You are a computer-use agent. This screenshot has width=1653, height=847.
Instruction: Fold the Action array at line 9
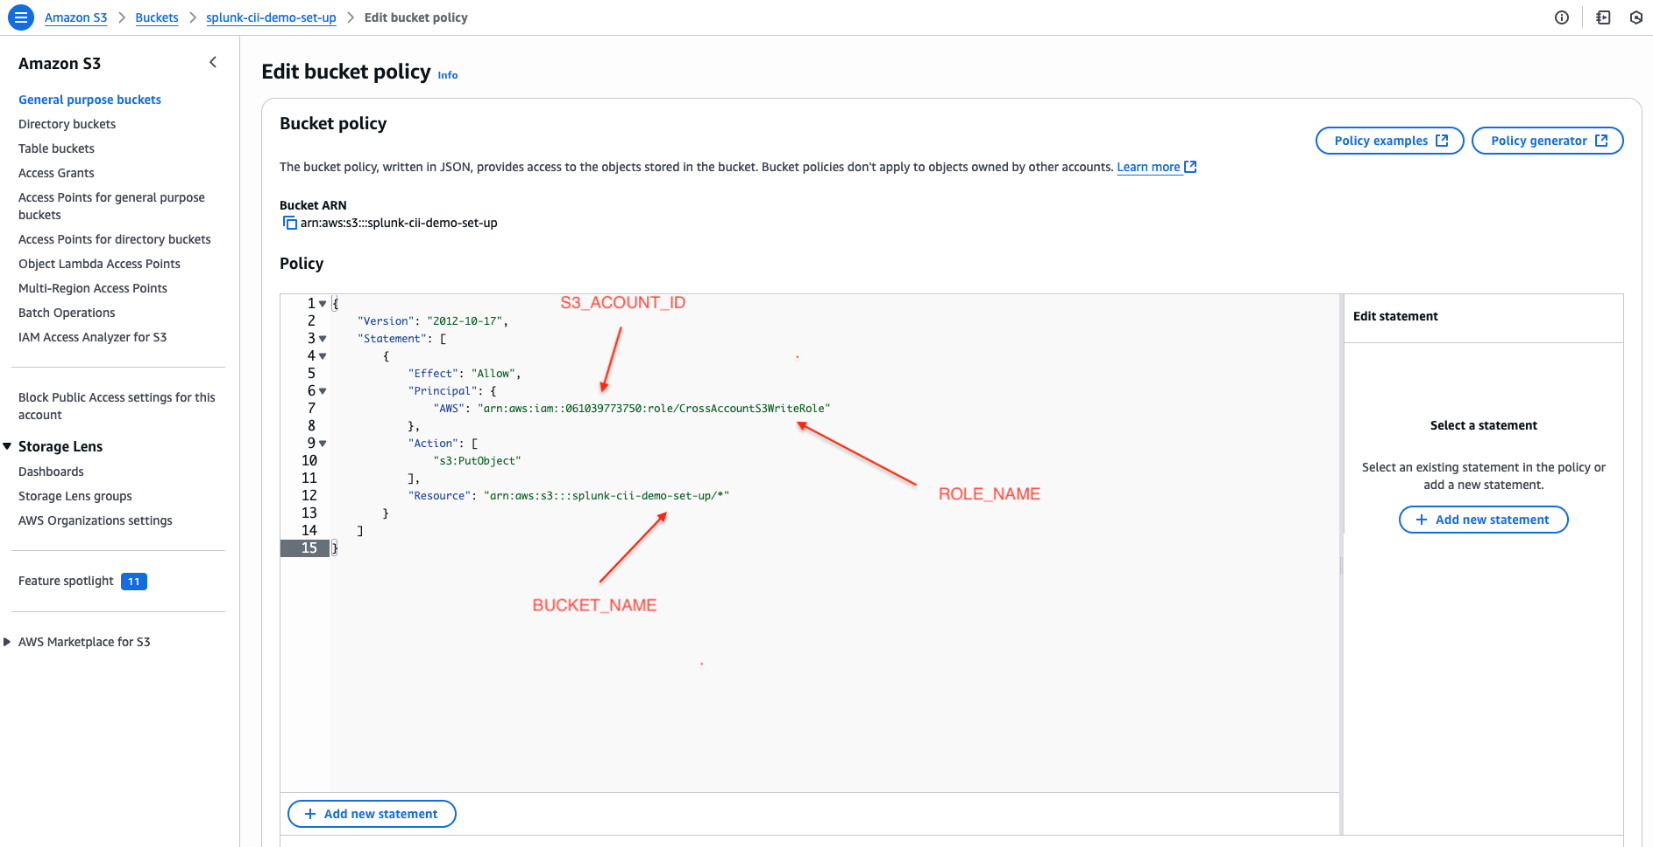322,443
